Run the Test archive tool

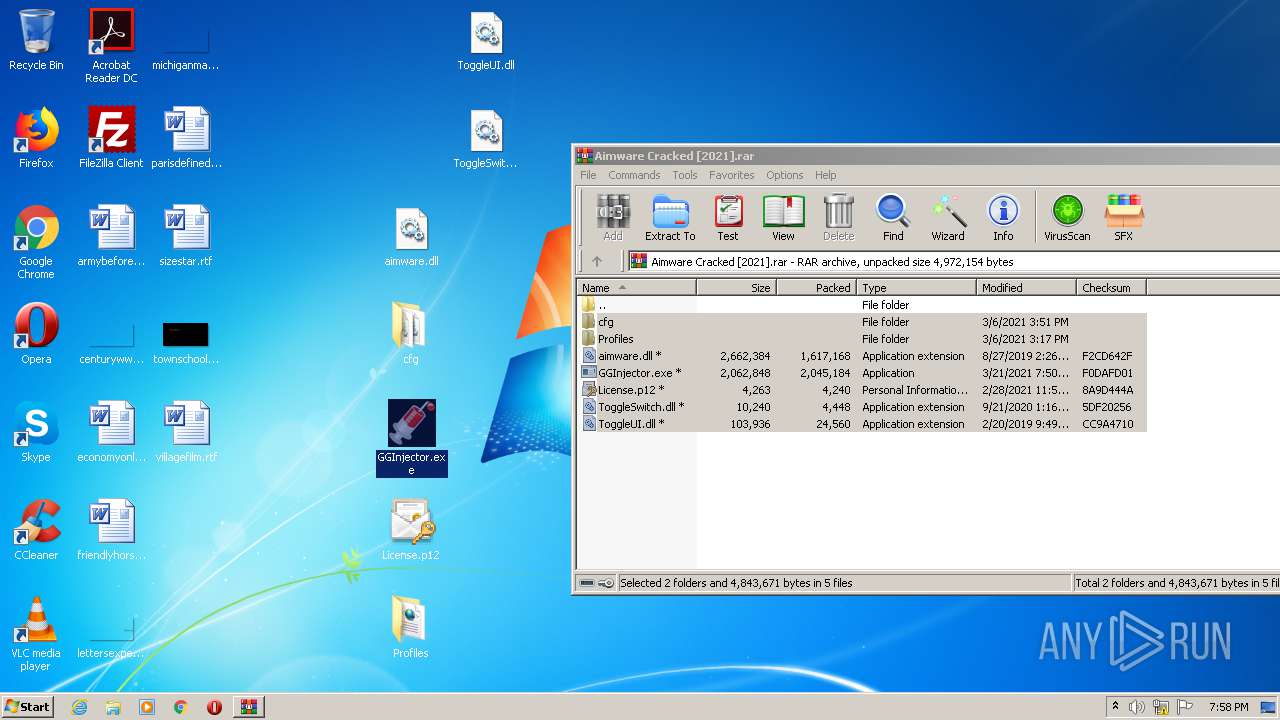coord(728,218)
